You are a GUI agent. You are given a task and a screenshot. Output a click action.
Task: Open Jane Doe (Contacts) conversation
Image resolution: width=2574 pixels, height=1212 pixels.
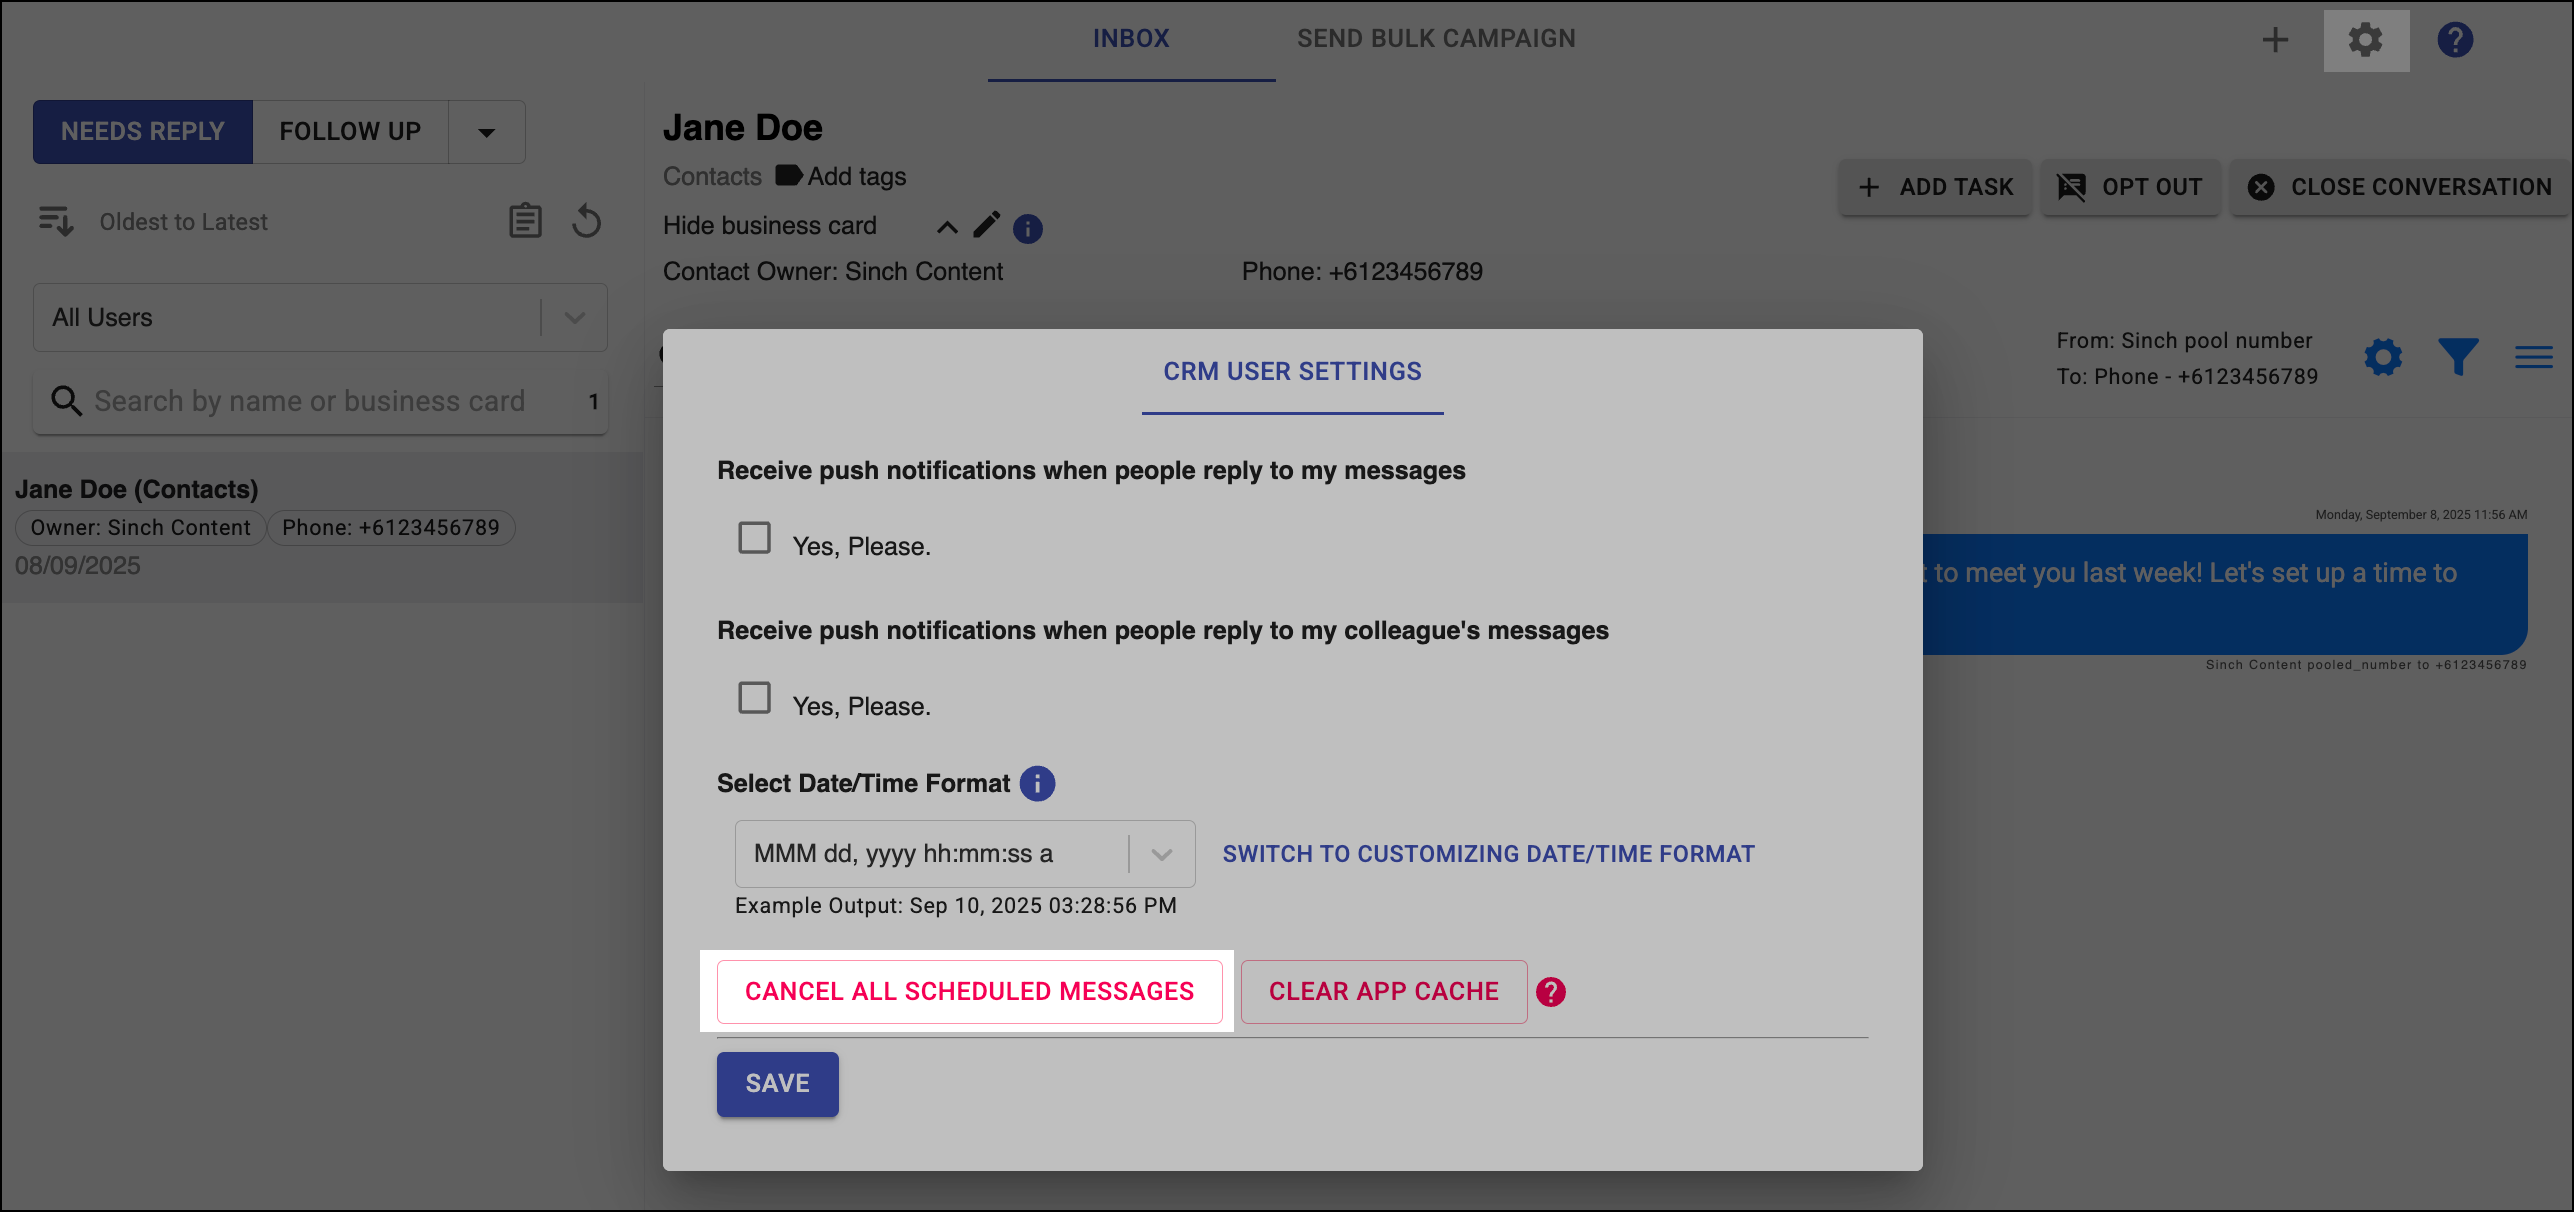[x=322, y=527]
